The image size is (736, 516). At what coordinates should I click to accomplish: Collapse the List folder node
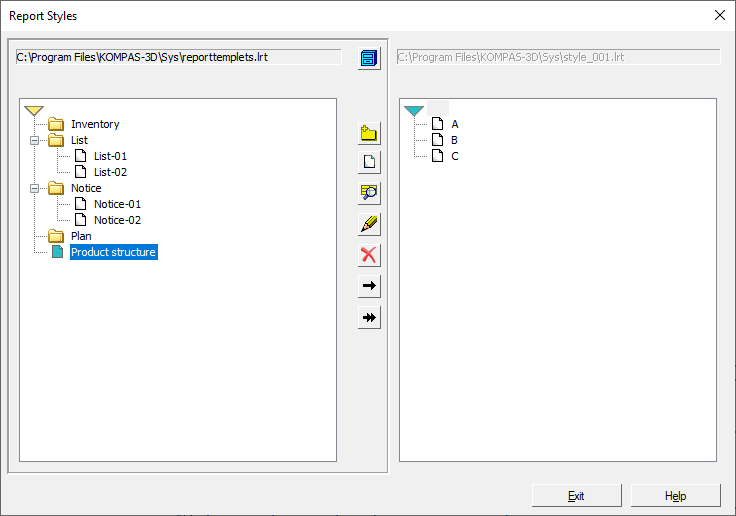(34, 140)
